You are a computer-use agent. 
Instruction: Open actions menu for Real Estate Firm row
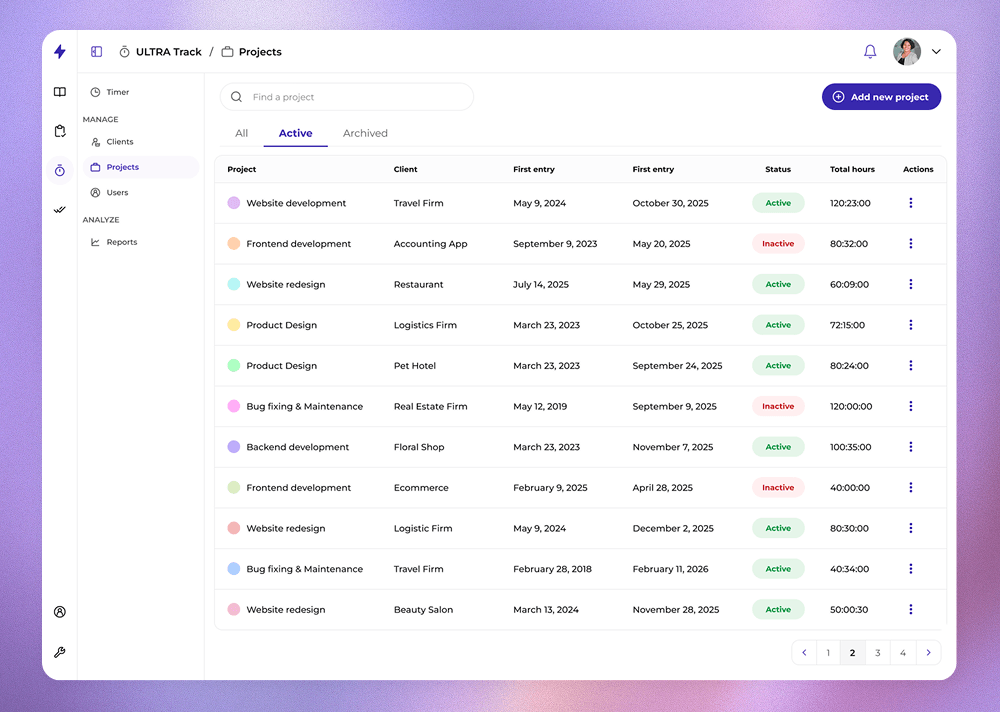(x=911, y=406)
